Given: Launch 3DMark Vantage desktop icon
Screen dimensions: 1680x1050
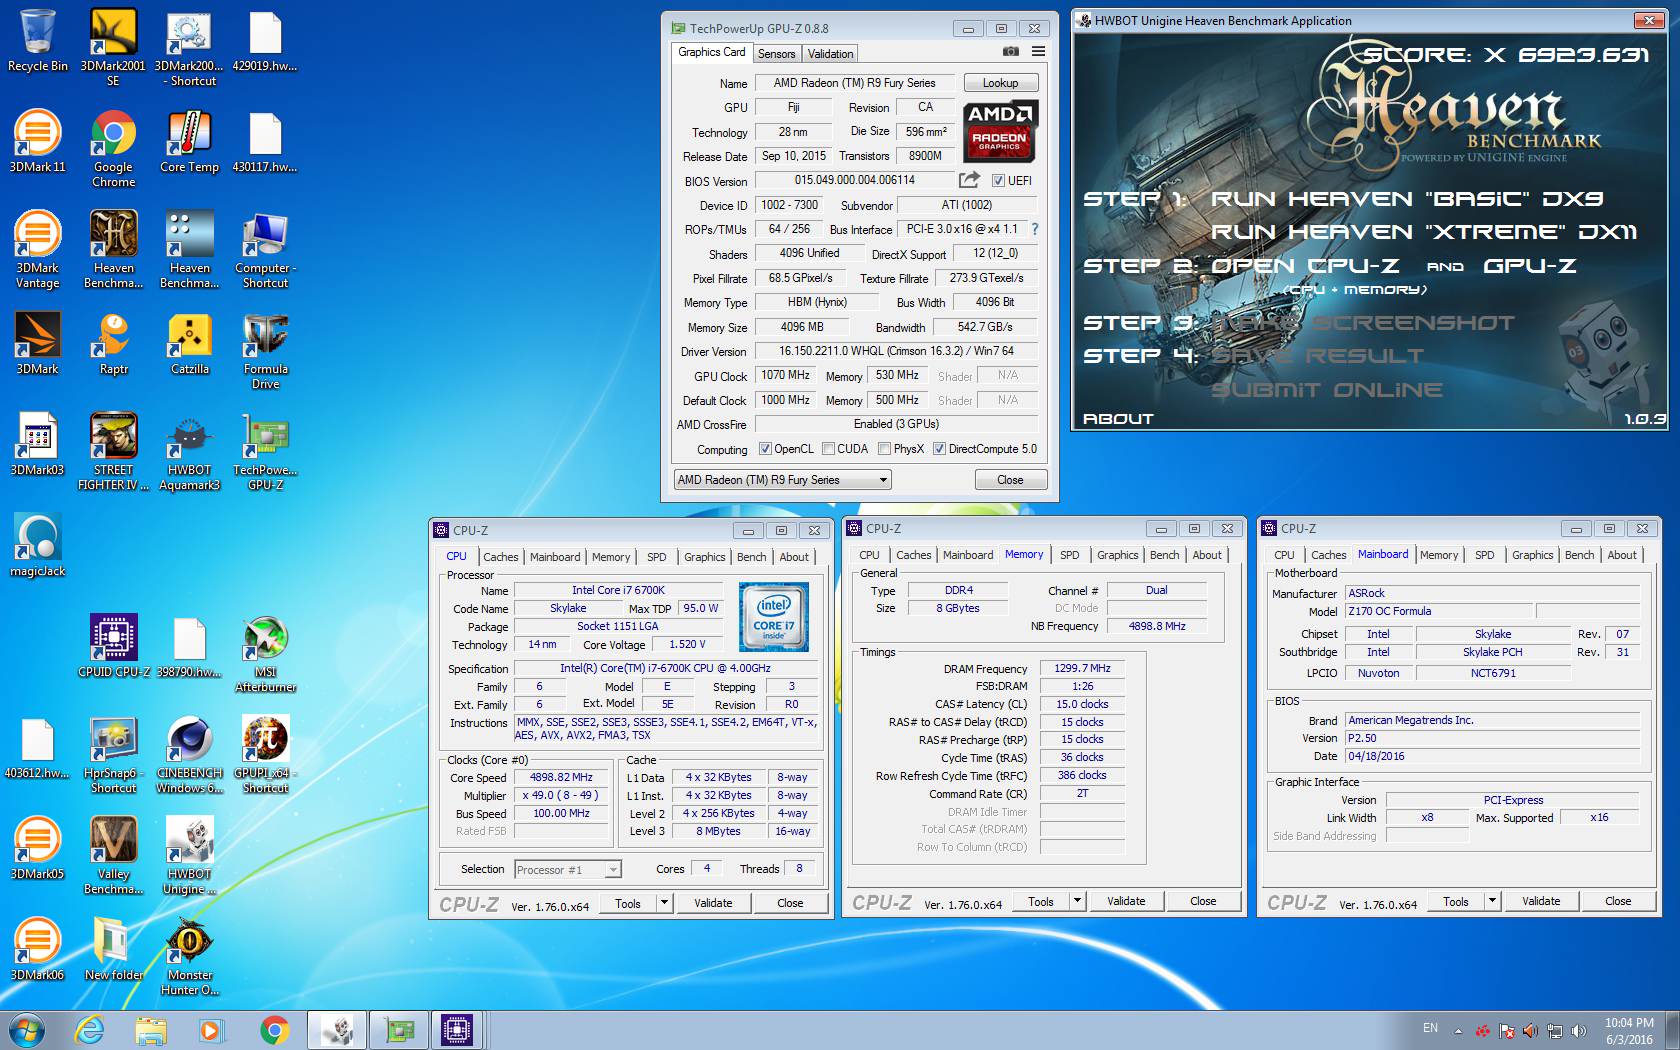Looking at the screenshot, I should point(37,250).
